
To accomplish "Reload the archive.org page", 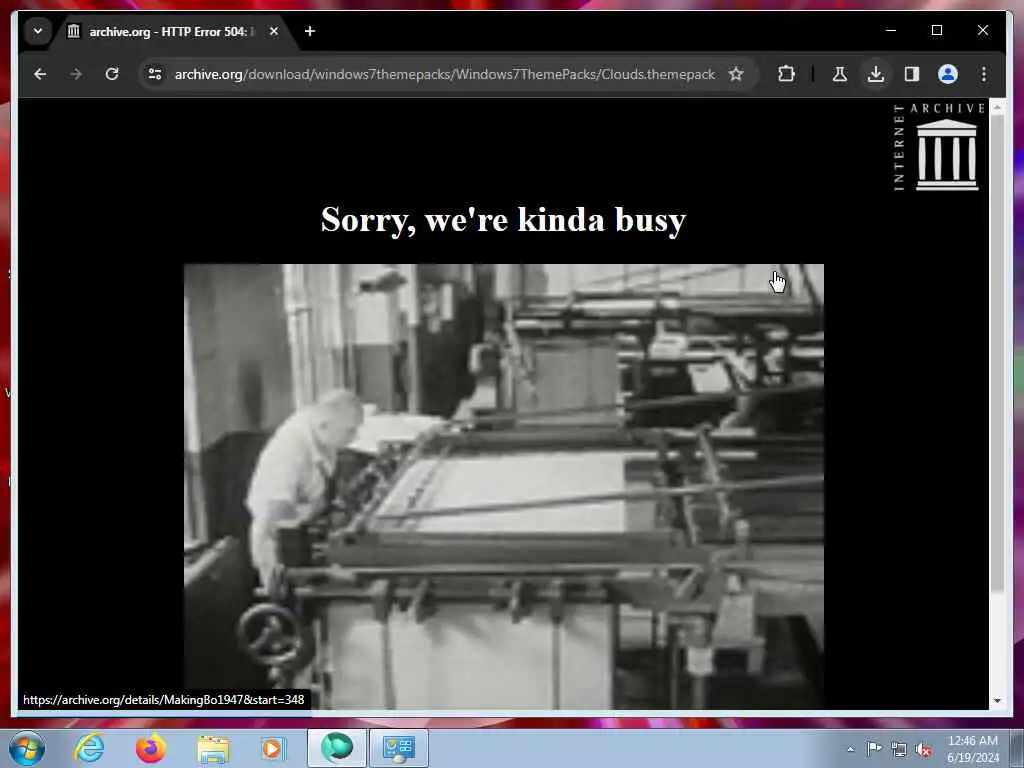I will click(x=112, y=74).
